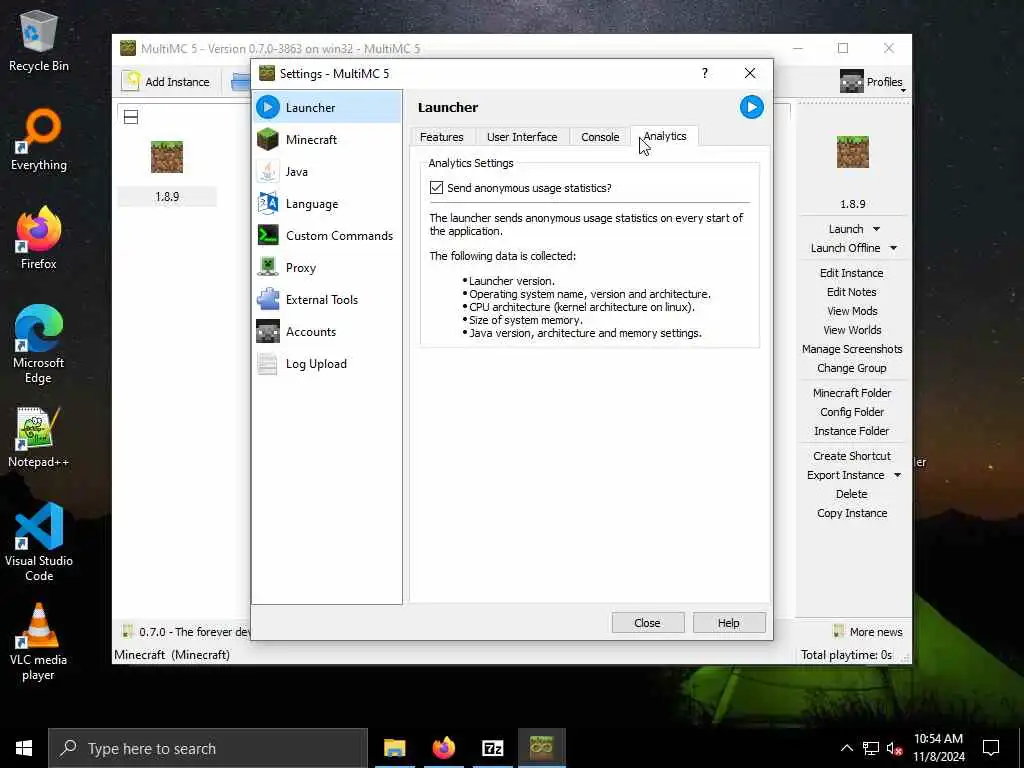Open the Custom Commands terminal icon
The width and height of the screenshot is (1024, 768).
(x=268, y=235)
